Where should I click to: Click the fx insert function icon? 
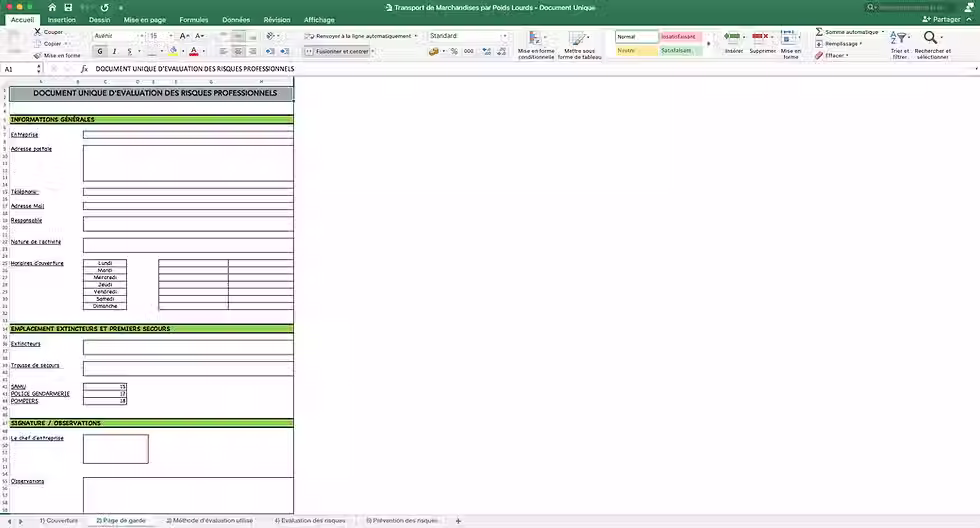[84, 69]
